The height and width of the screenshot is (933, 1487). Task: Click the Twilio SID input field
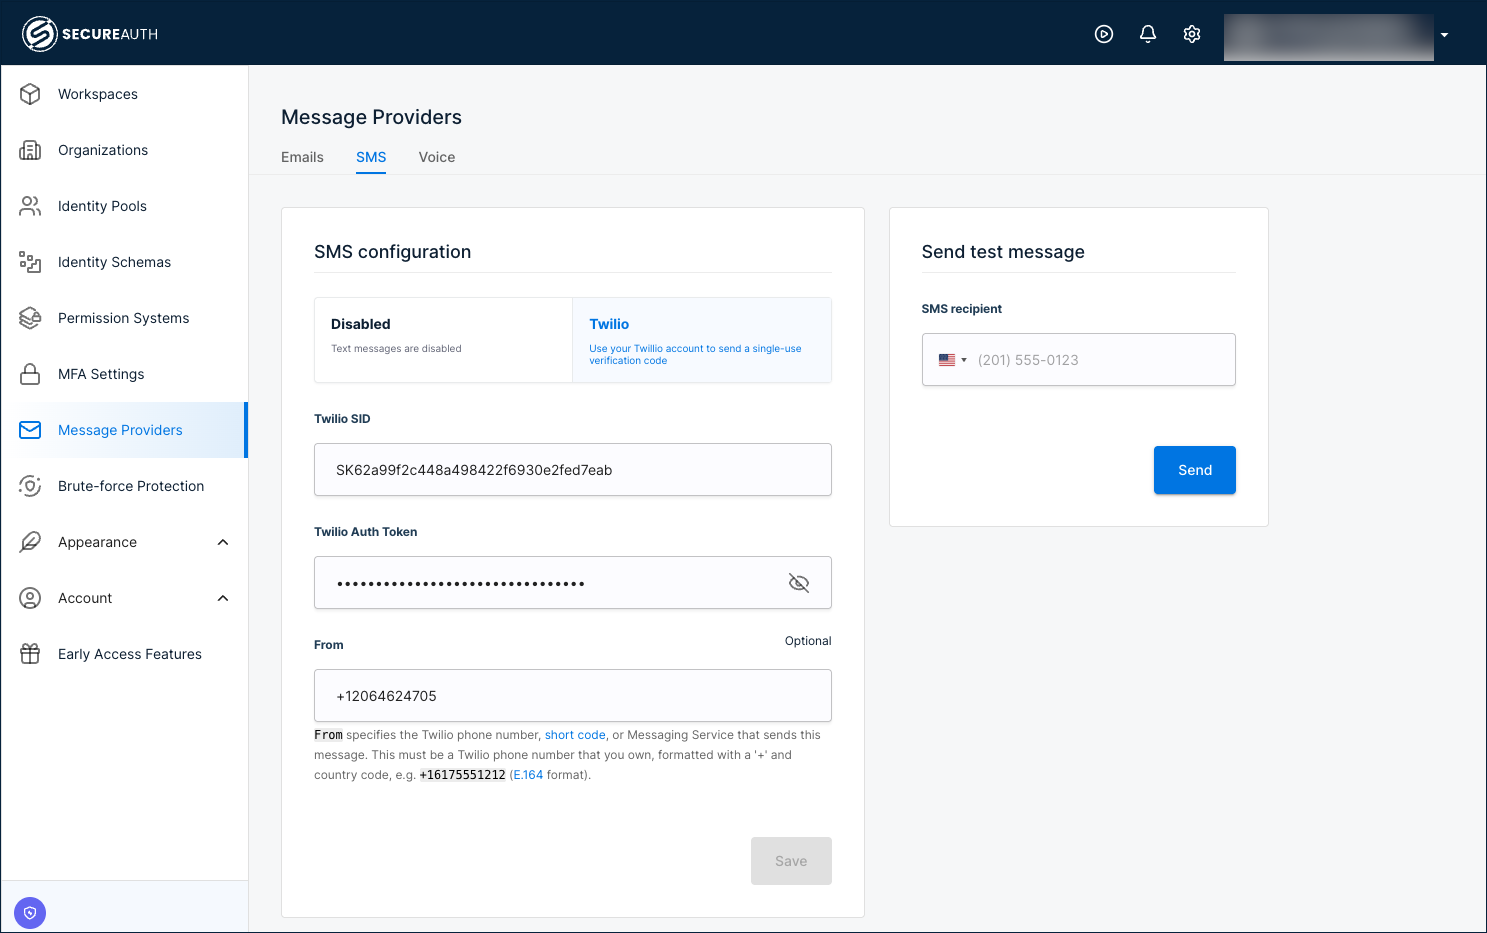tap(572, 469)
